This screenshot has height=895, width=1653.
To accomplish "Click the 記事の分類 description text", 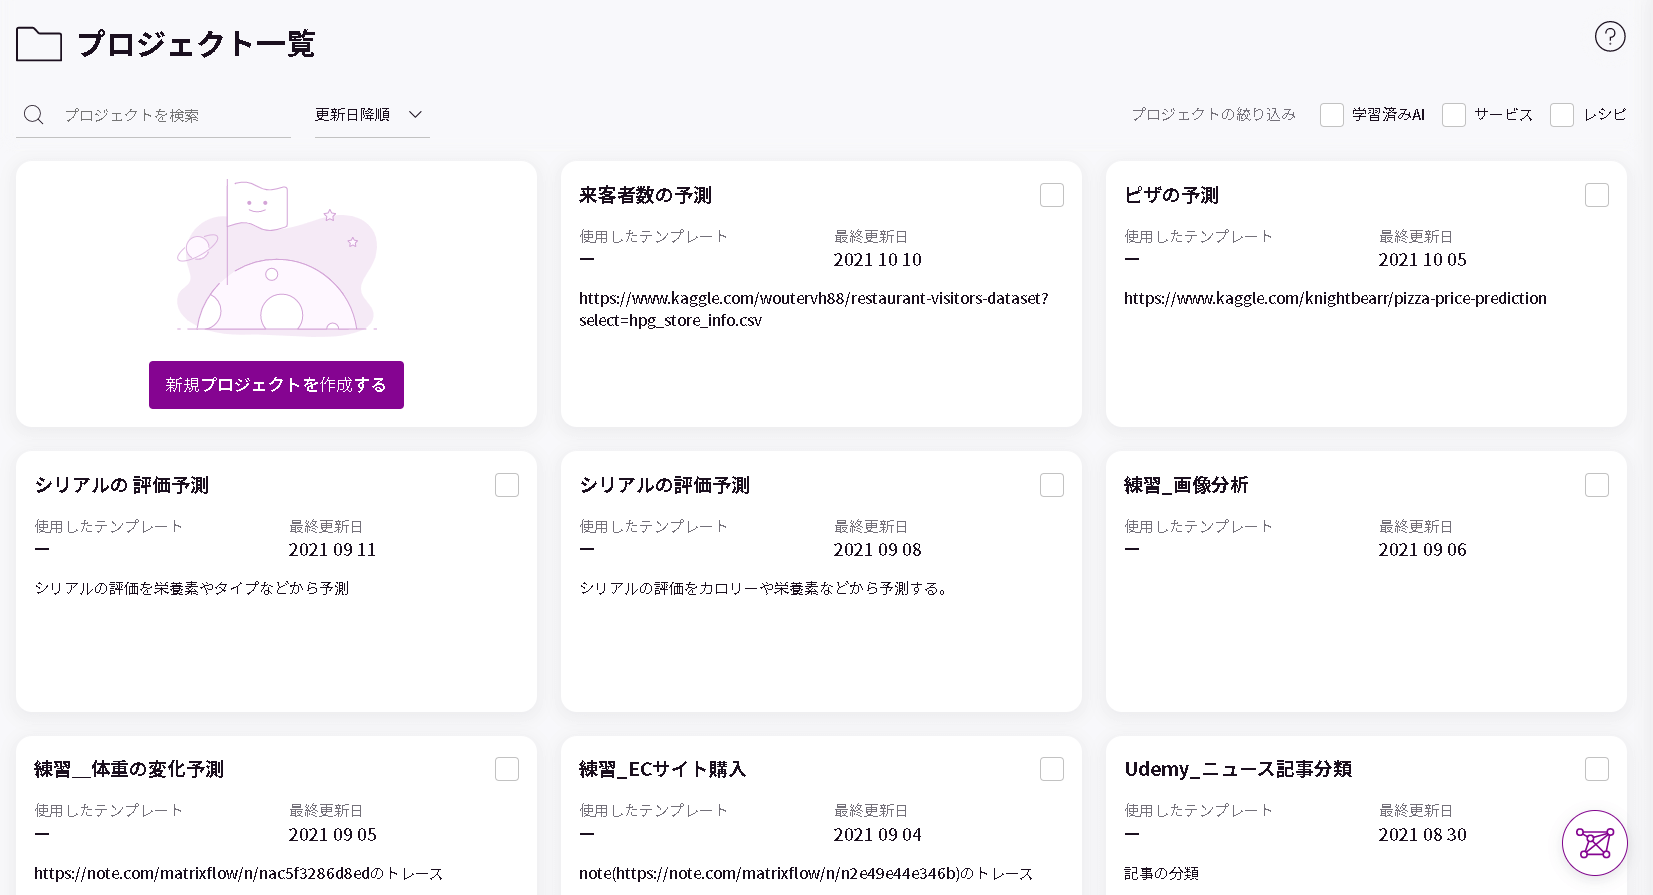I will coord(1161,873).
